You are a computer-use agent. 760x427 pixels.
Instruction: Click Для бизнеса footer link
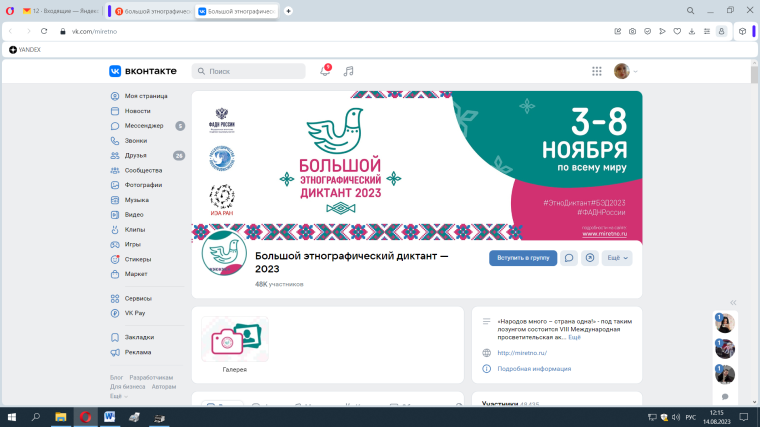(127, 387)
